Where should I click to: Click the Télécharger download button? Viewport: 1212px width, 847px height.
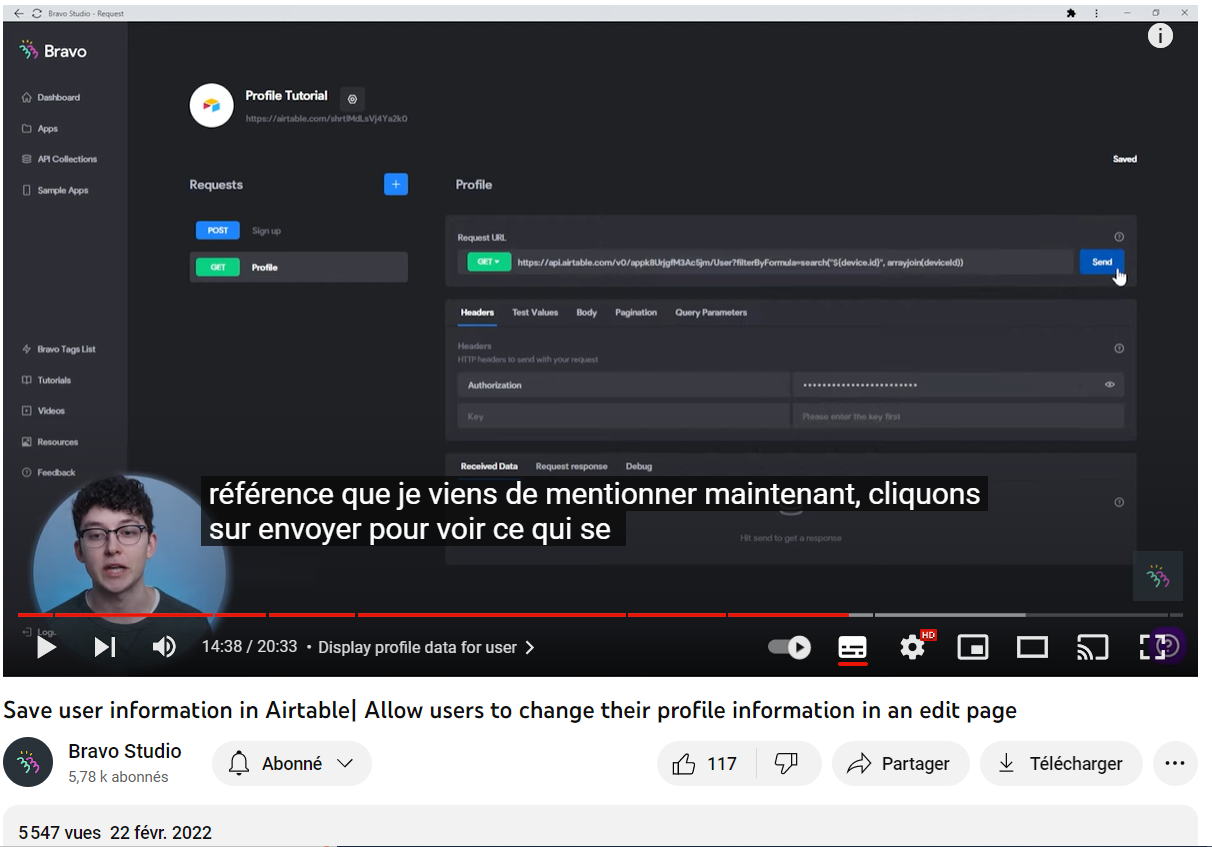(x=1061, y=764)
